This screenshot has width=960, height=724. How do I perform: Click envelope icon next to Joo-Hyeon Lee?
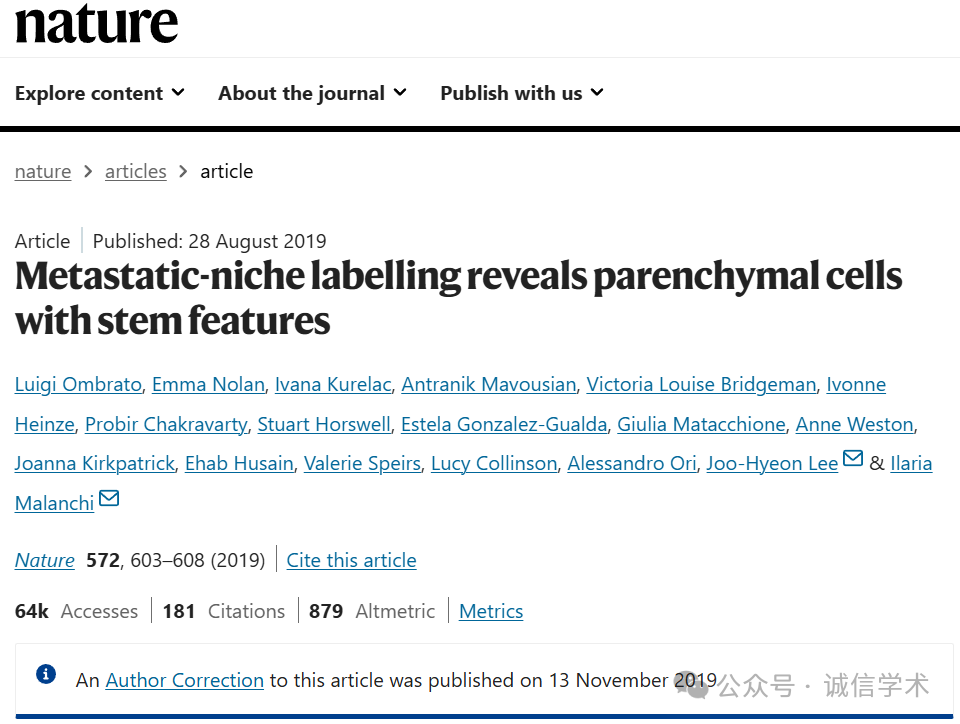pos(853,459)
